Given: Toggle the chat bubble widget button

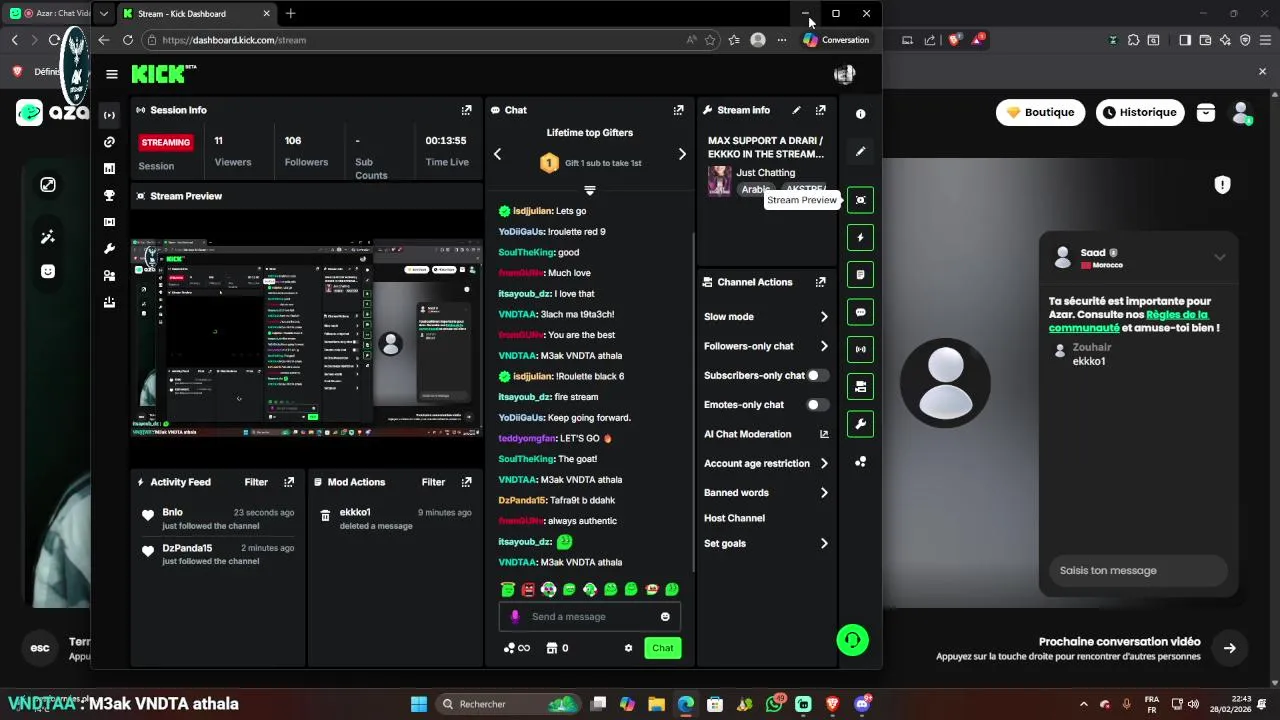Looking at the screenshot, I should click(x=860, y=312).
